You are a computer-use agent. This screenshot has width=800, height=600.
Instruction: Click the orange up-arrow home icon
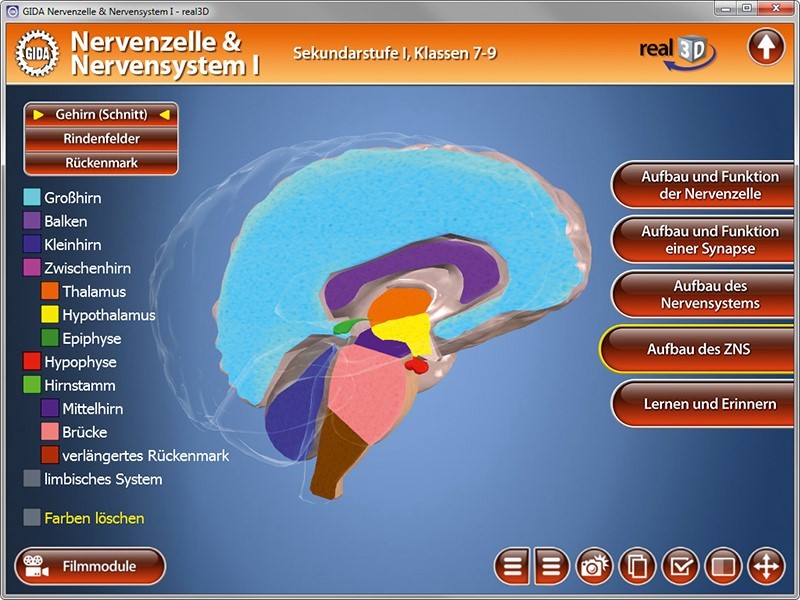point(766,47)
